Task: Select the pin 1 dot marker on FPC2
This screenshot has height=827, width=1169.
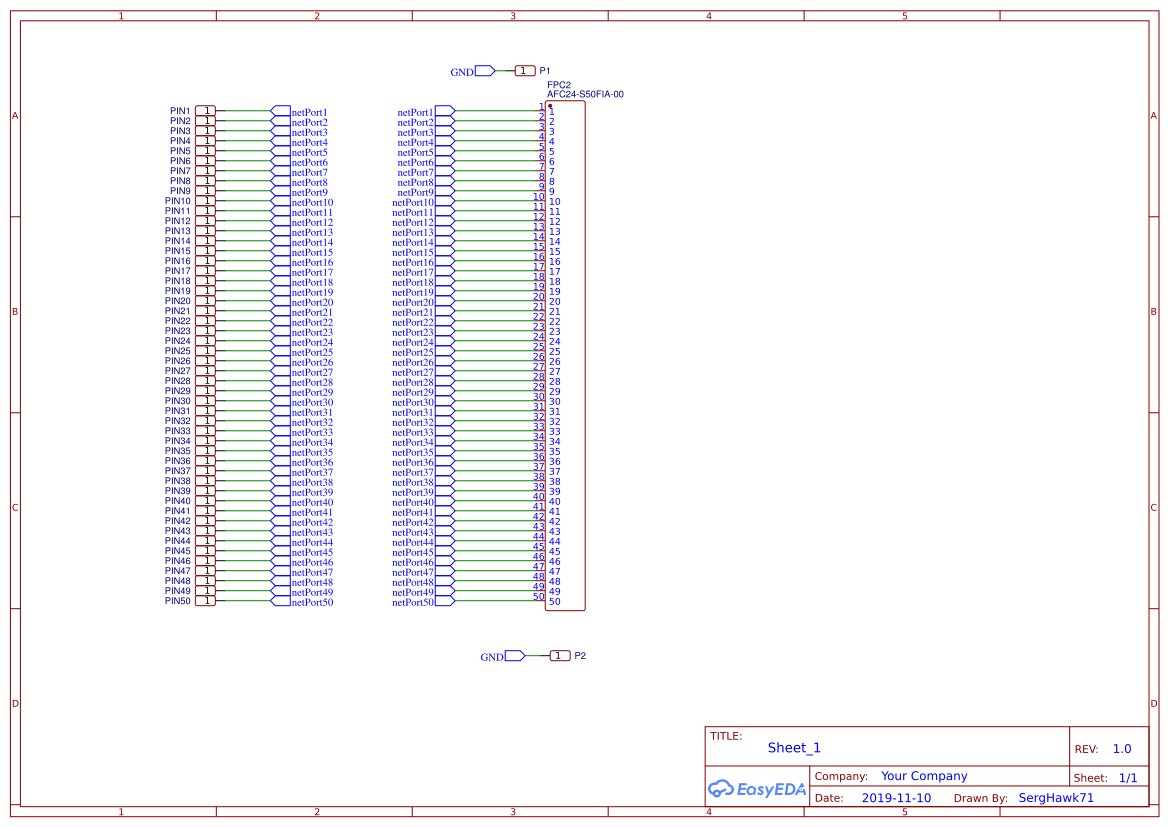Action: click(x=551, y=107)
